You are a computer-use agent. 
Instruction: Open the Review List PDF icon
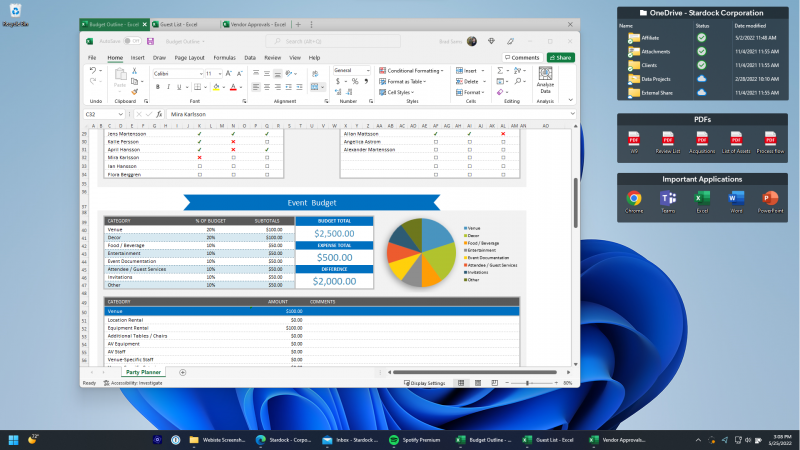pos(668,140)
